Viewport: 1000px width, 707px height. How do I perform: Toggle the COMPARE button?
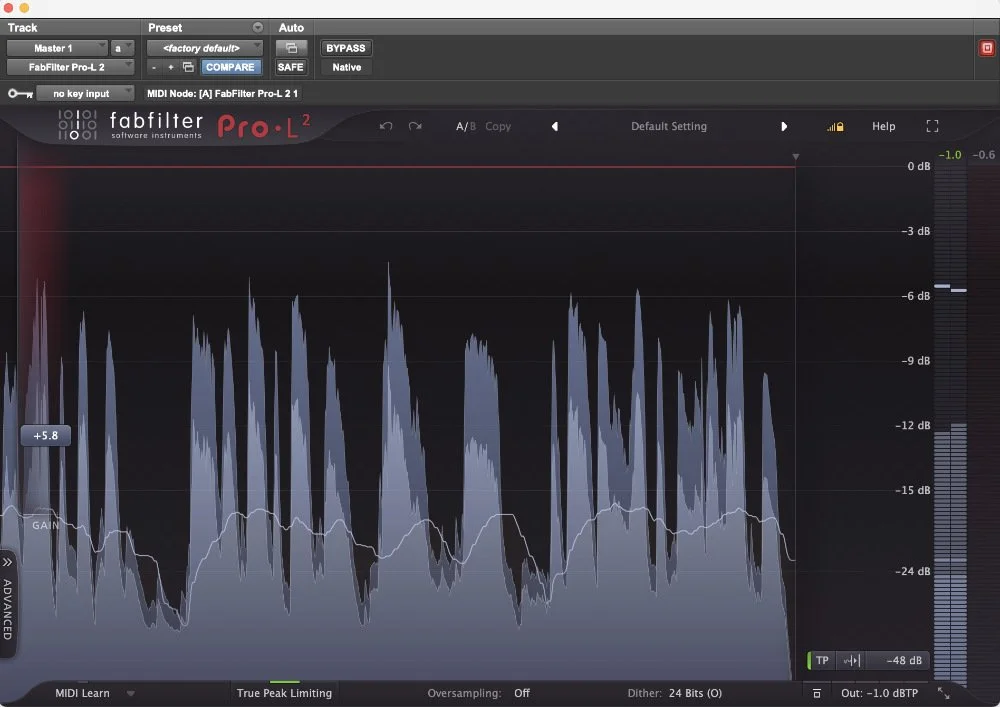click(x=230, y=67)
